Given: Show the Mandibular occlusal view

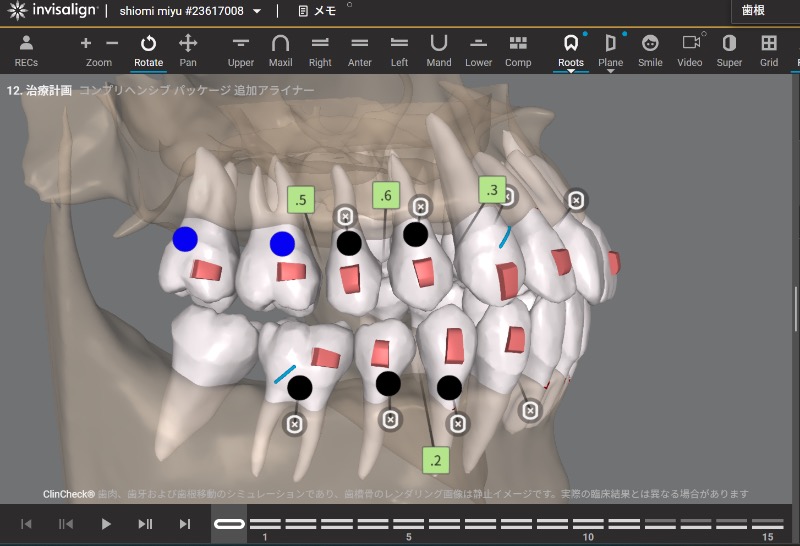Looking at the screenshot, I should coord(439,50).
